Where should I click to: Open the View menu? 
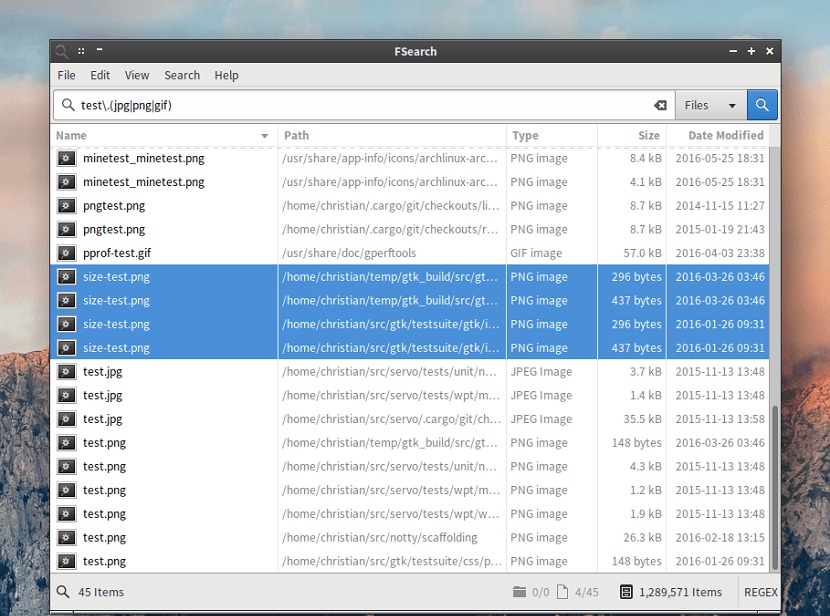click(137, 75)
